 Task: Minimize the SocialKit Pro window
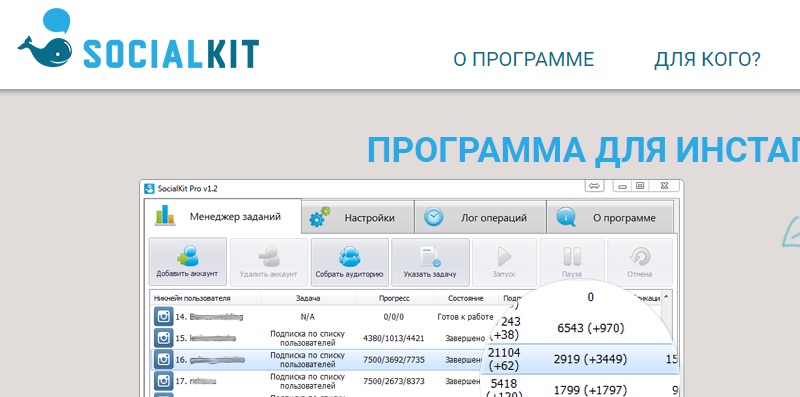pyautogui.click(x=622, y=186)
